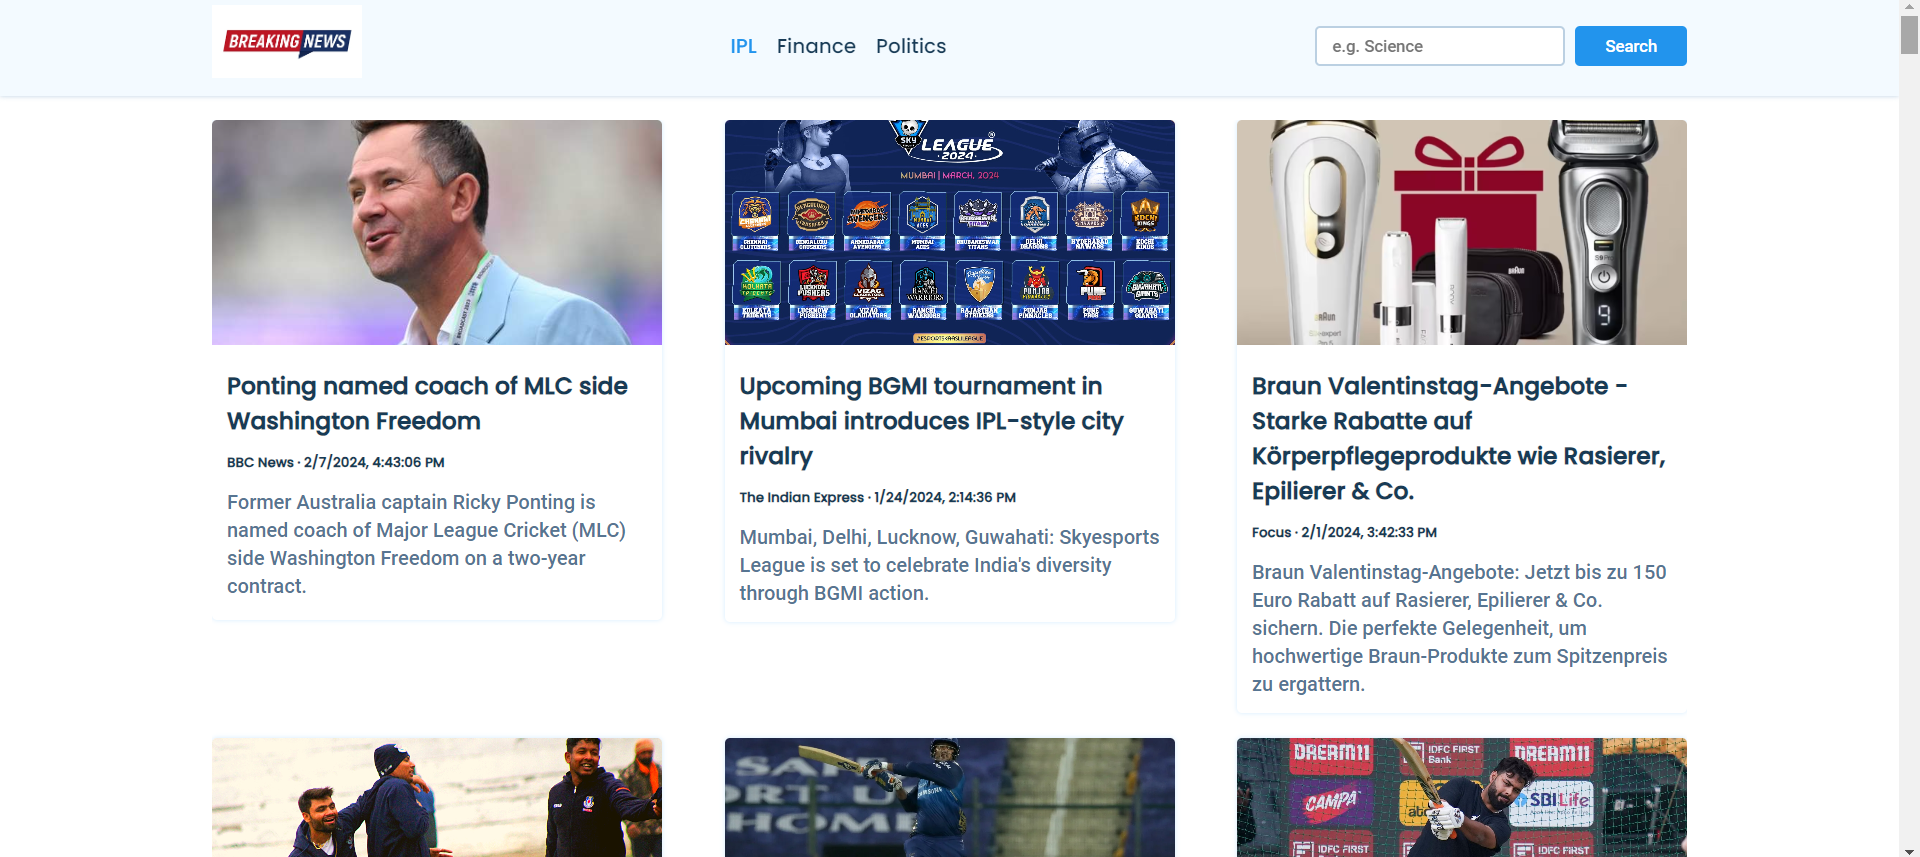
Task: Open the IPL category tab
Action: point(743,46)
